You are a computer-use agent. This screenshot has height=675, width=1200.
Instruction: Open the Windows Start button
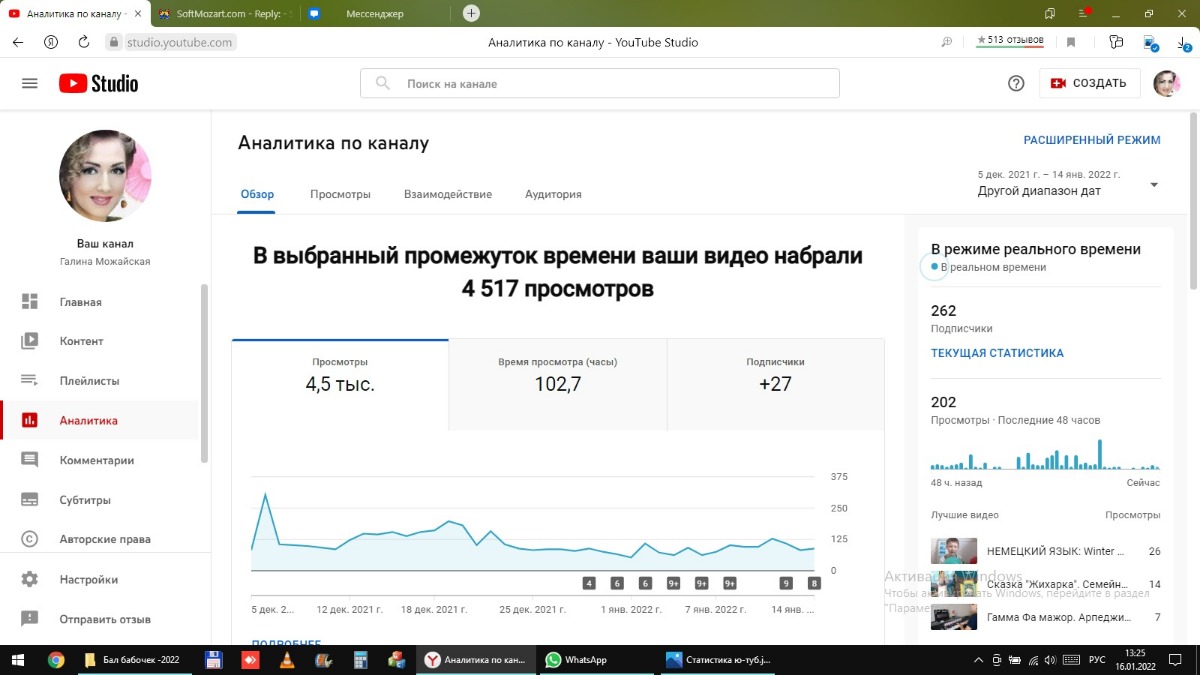(x=17, y=660)
